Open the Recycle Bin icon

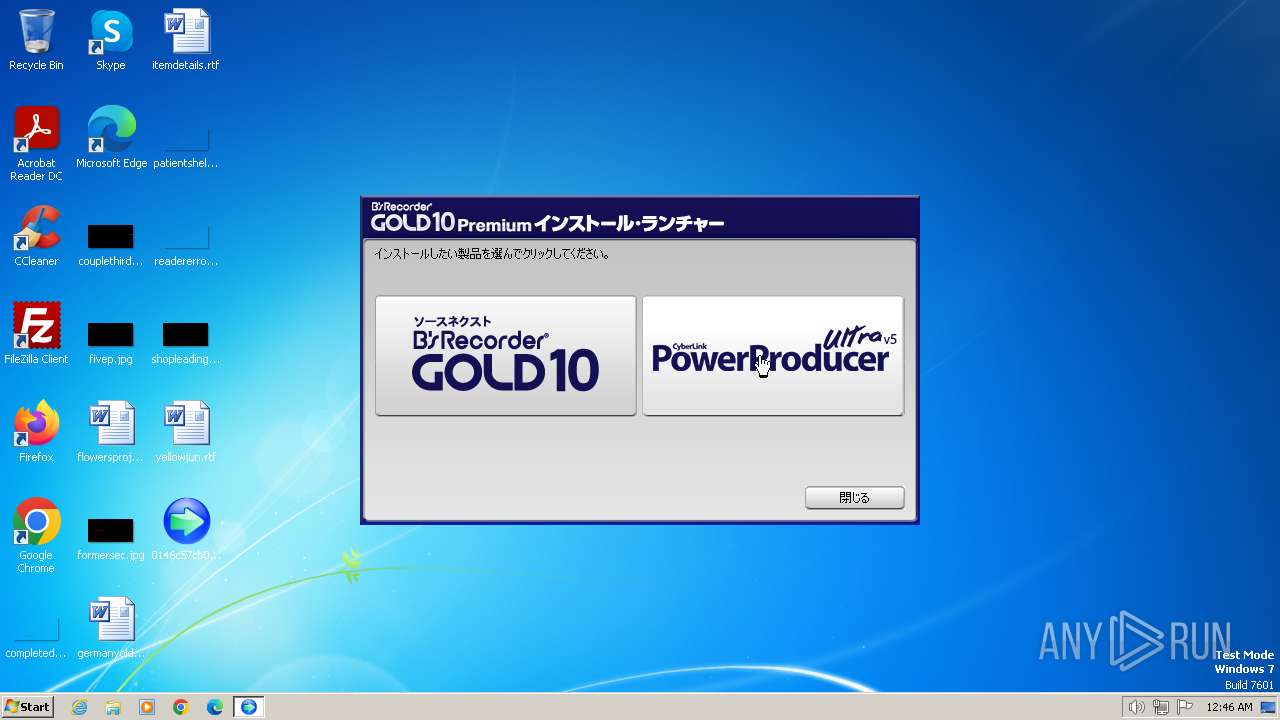(x=36, y=40)
